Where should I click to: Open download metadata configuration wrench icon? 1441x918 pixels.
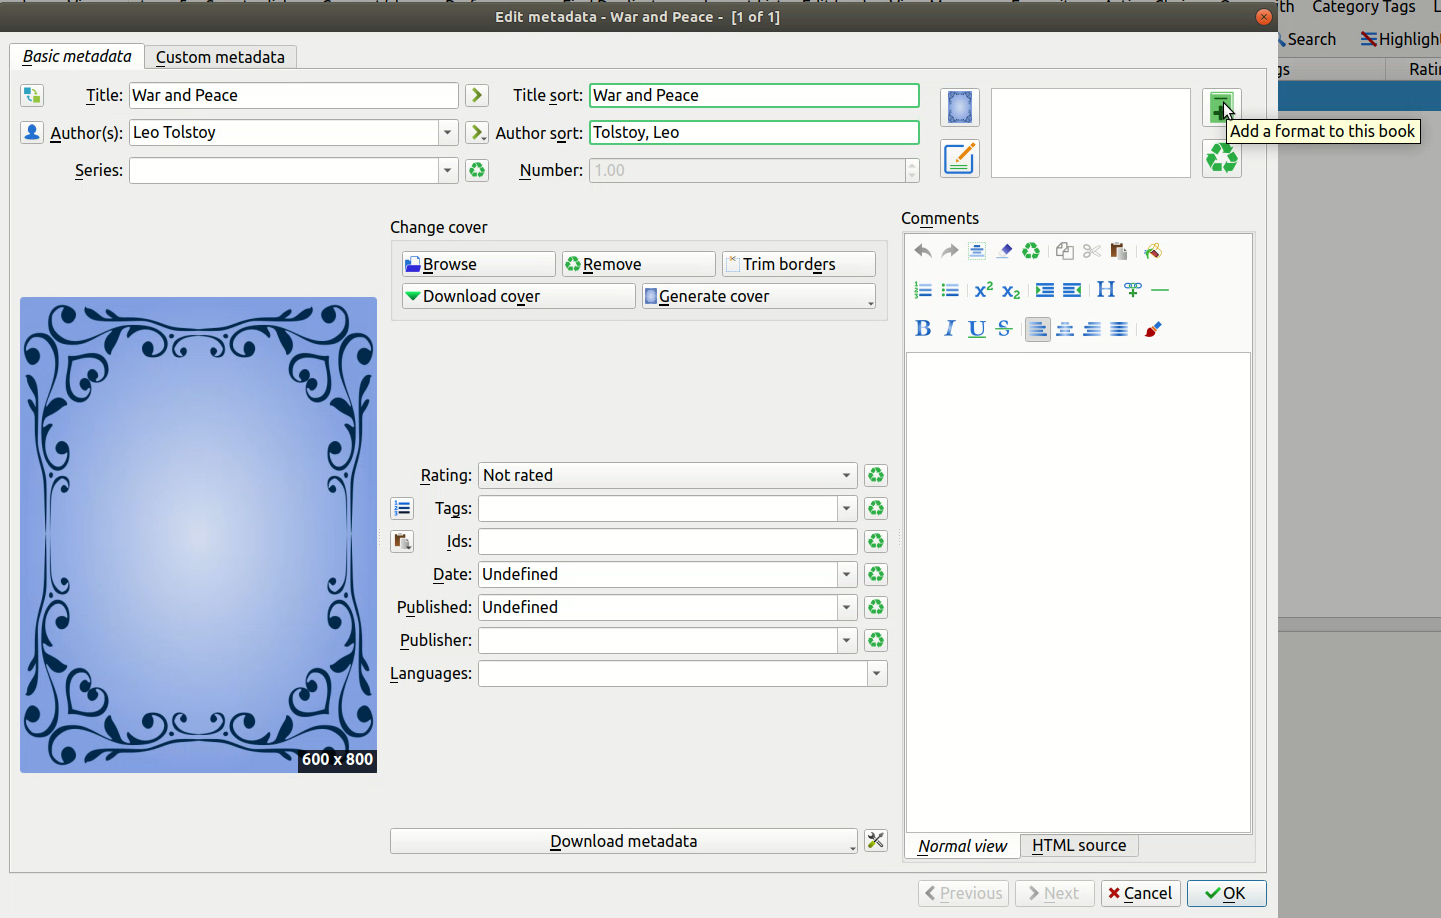tap(876, 841)
